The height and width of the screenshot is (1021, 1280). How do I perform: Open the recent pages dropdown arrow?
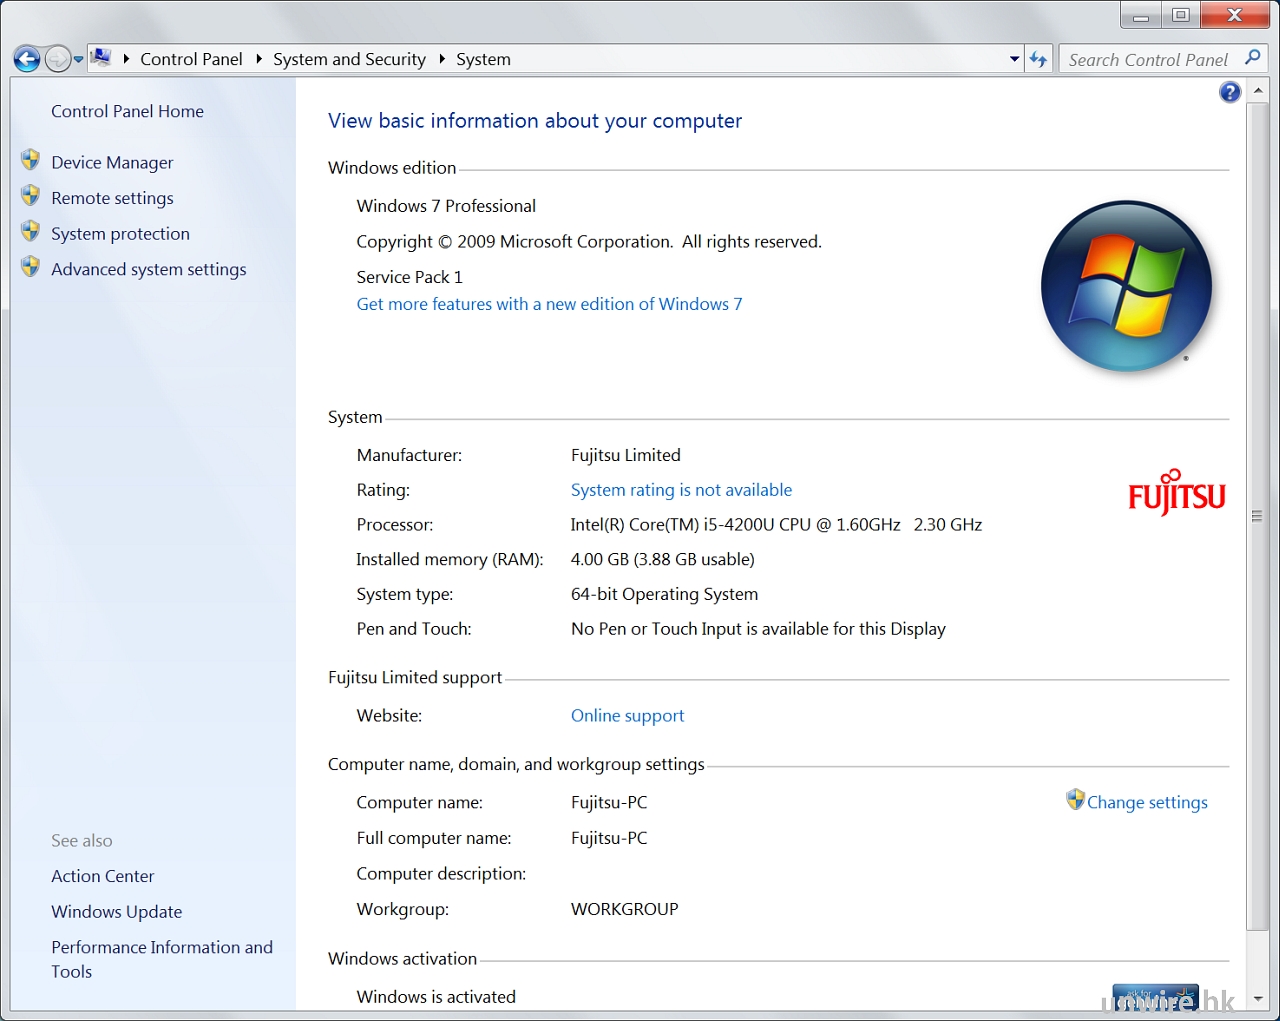(x=78, y=60)
